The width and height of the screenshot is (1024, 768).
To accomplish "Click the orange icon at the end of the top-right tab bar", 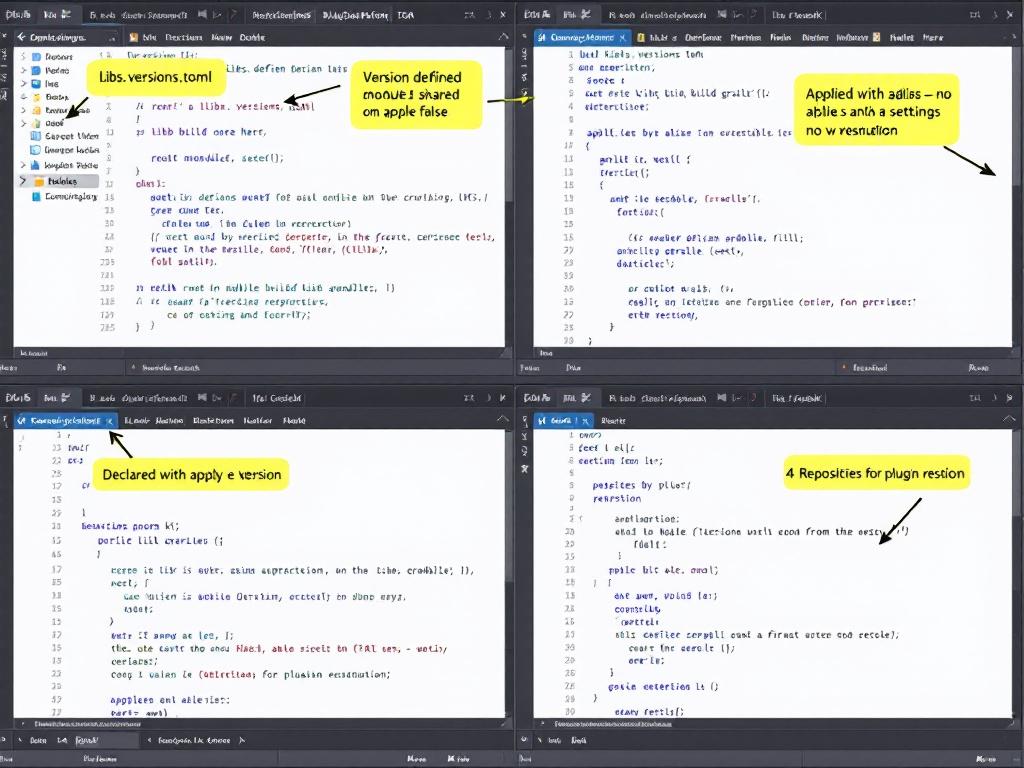I will click(x=876, y=37).
